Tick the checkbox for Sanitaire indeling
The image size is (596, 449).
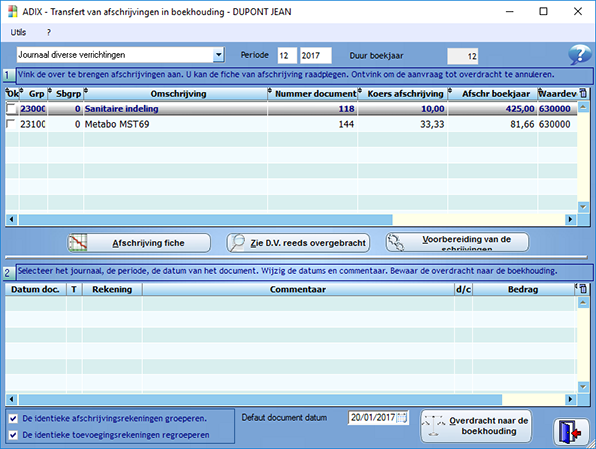tap(11, 109)
